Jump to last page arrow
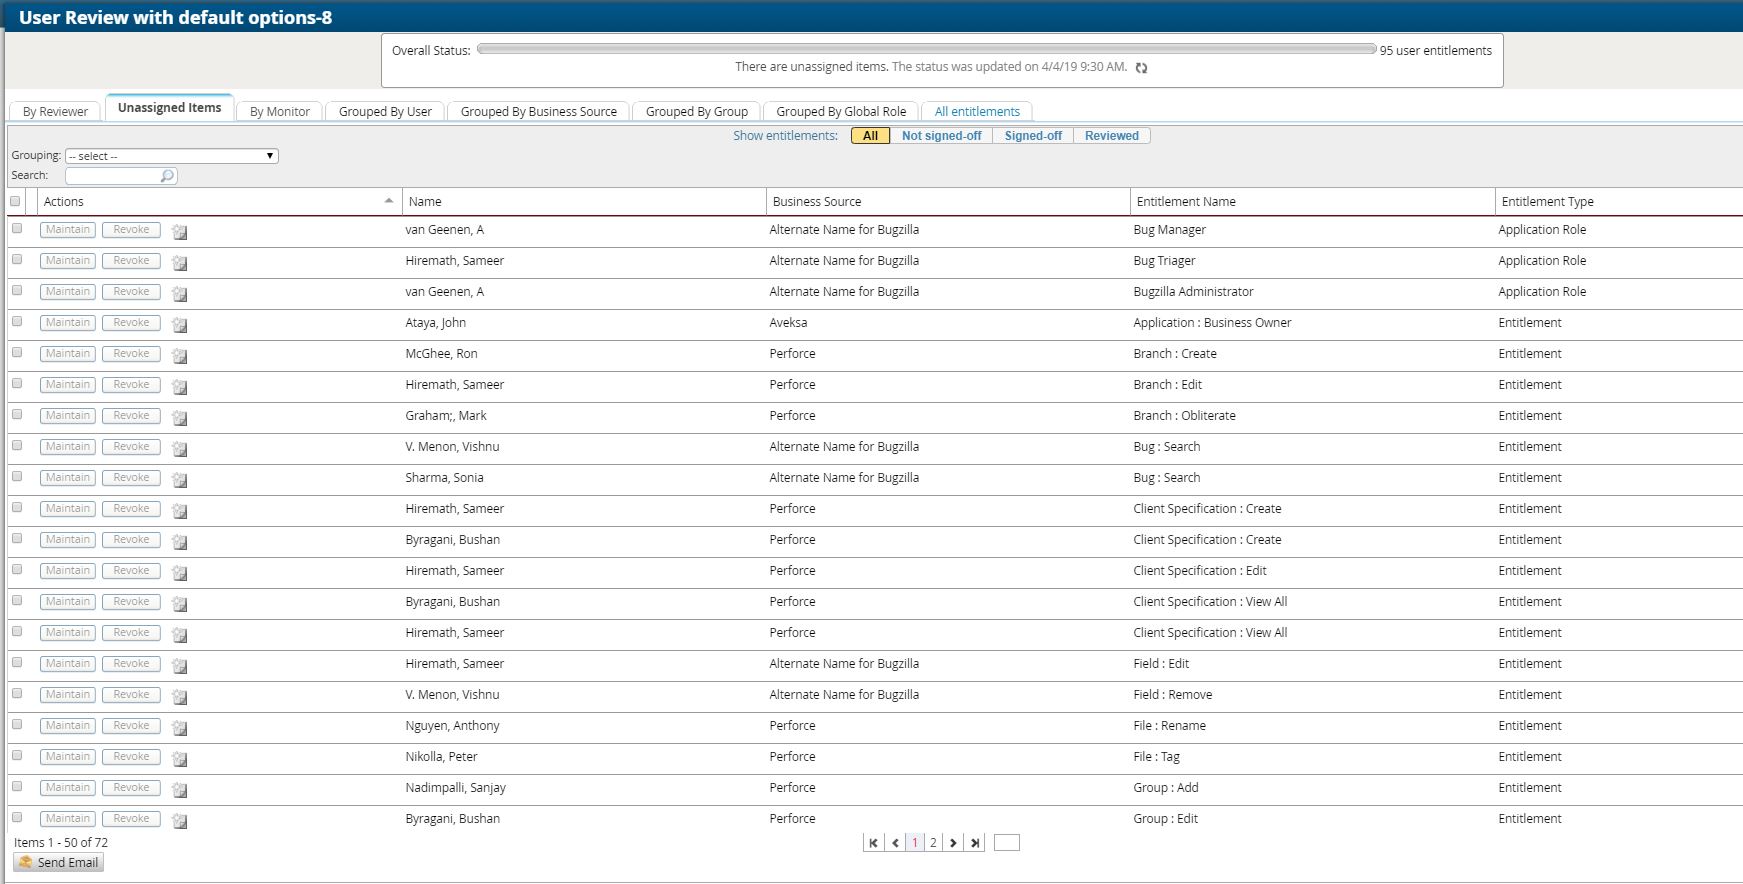The width and height of the screenshot is (1743, 884). point(974,843)
